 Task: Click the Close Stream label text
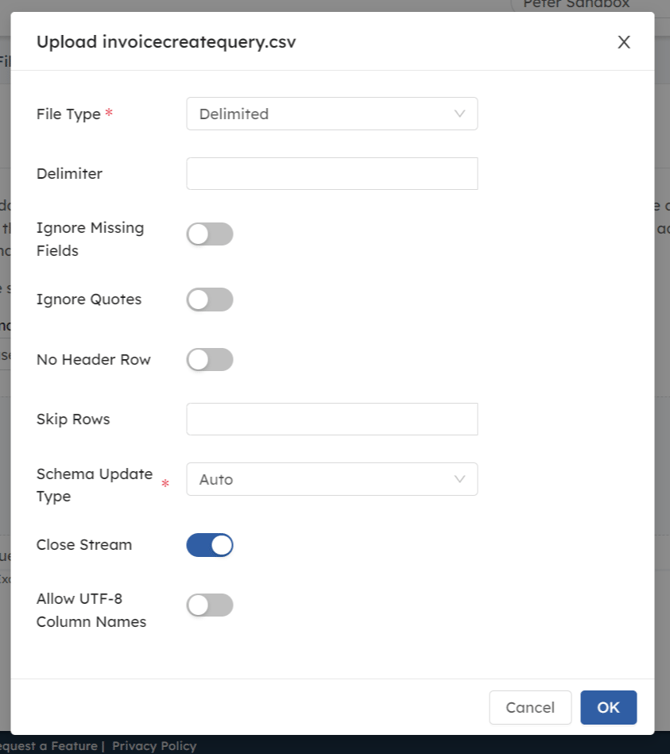pyautogui.click(x=84, y=545)
